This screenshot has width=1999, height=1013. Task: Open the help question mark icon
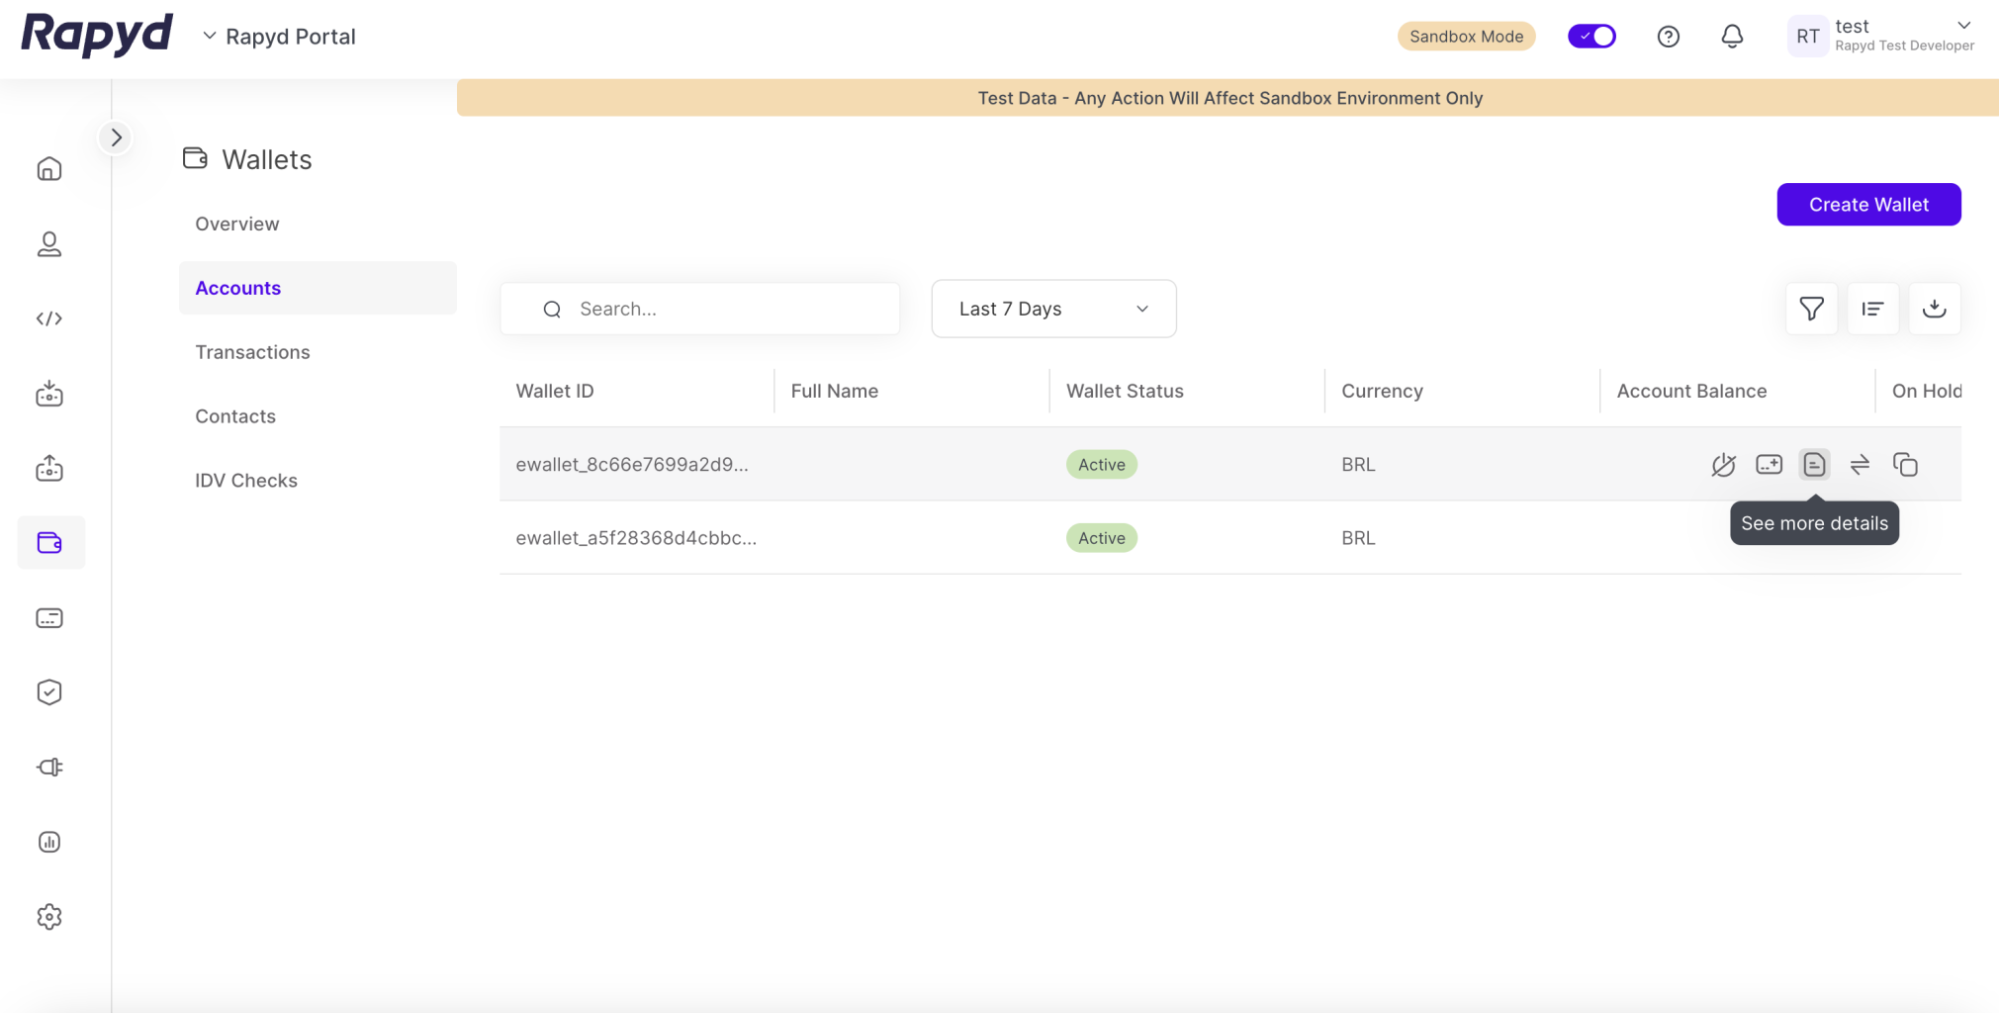1668,37
